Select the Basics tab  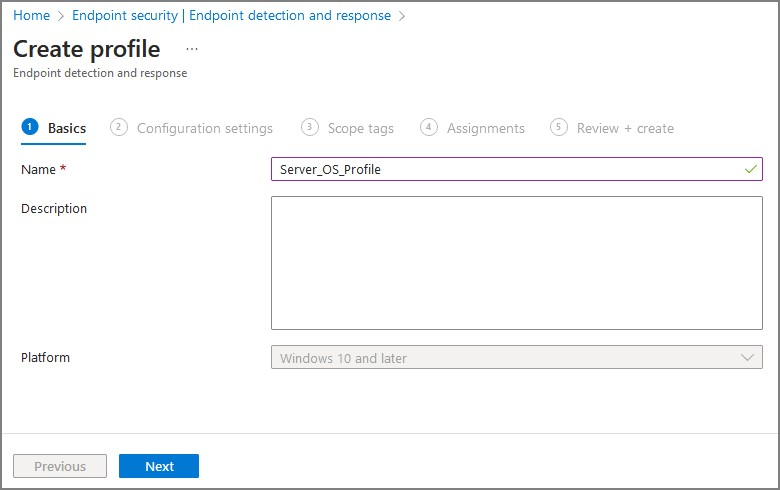tap(54, 128)
